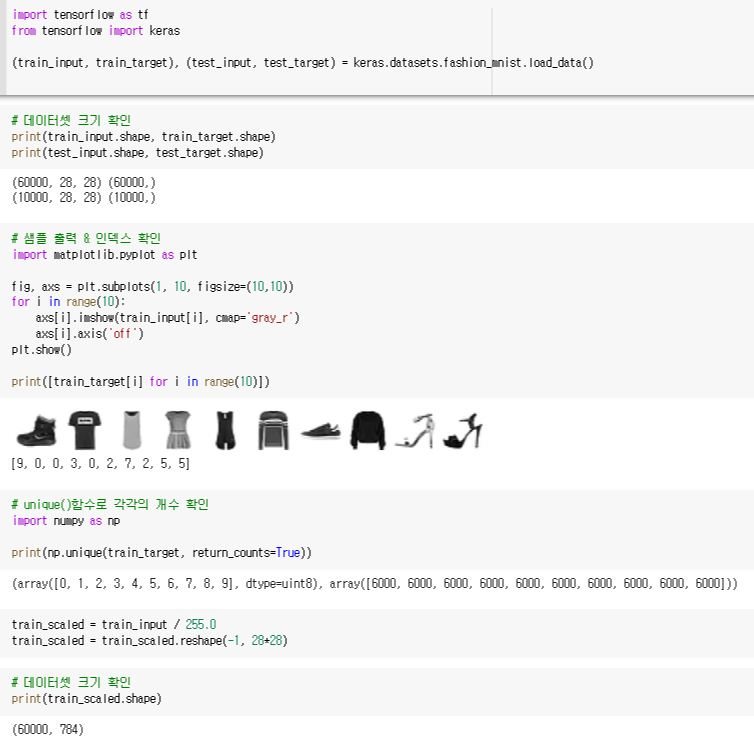
Task: Click the print(train_input.shape, train_target.shape) line
Action: [143, 137]
